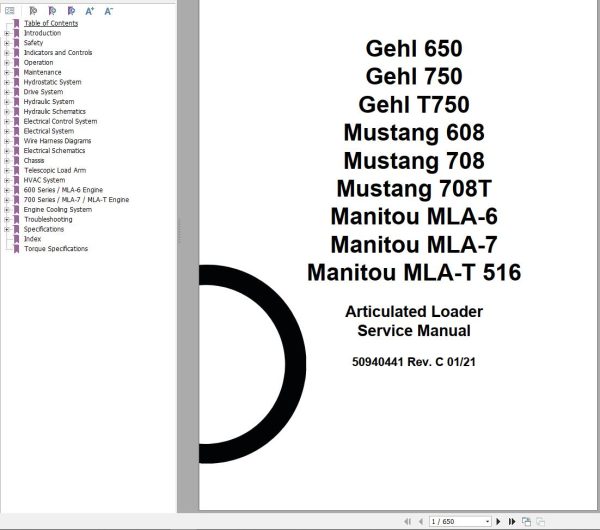Select the Operation bookmark
This screenshot has height=530, width=600.
click(38, 62)
